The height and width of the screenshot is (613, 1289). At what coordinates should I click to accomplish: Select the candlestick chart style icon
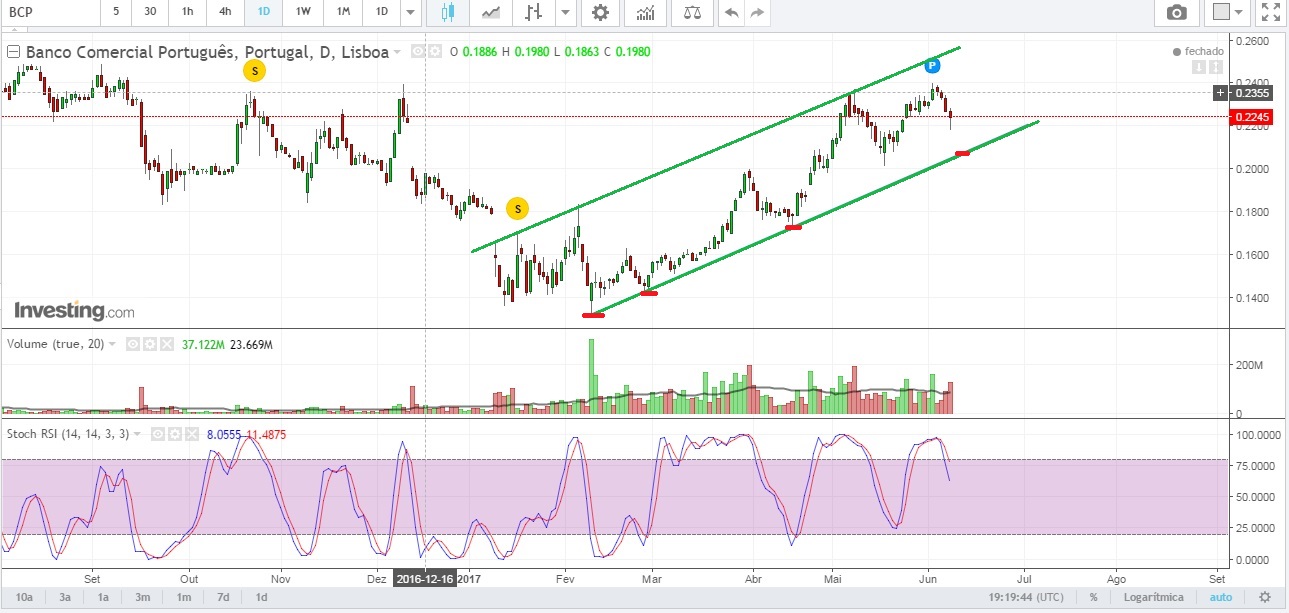tap(447, 12)
